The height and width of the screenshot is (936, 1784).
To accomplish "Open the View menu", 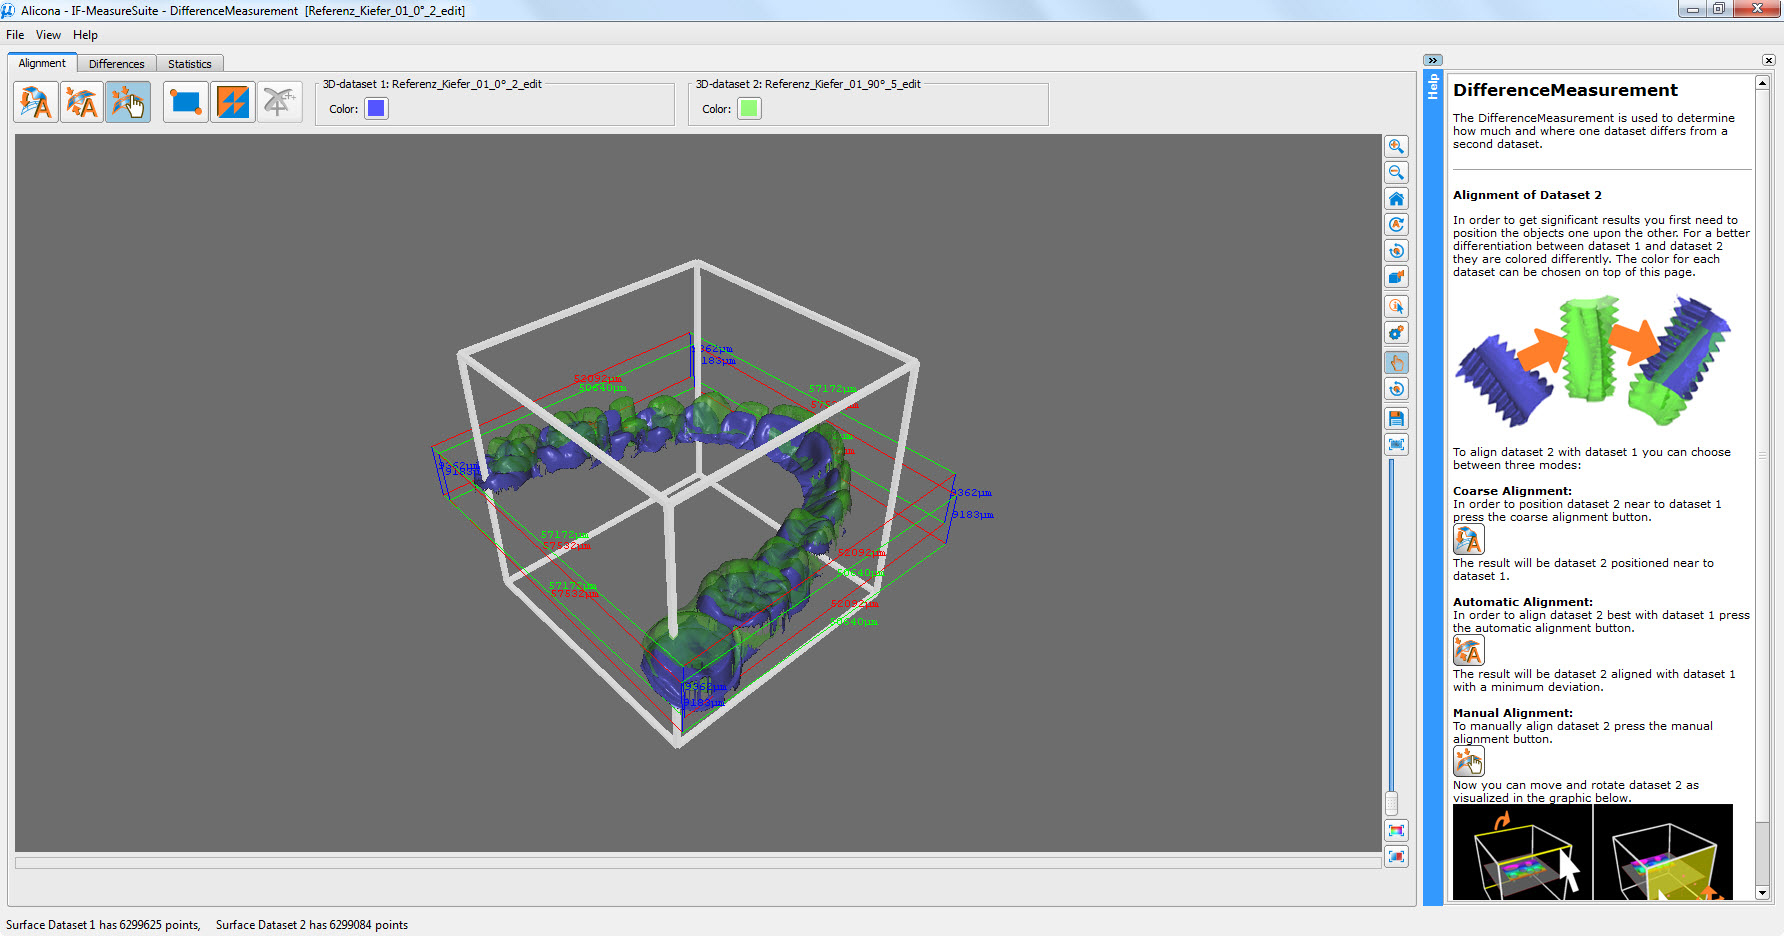I will click(48, 35).
